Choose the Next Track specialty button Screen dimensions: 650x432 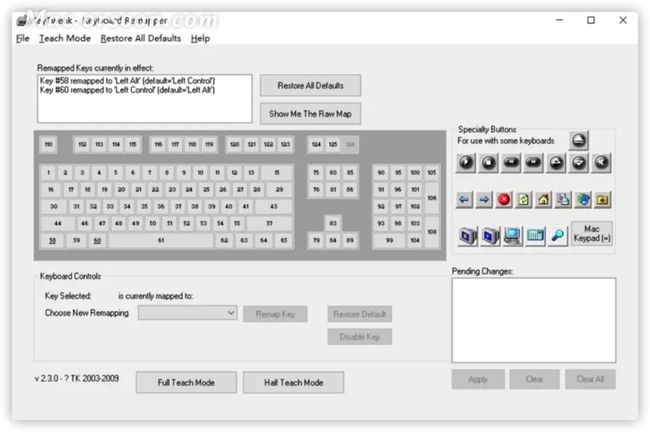click(x=534, y=163)
